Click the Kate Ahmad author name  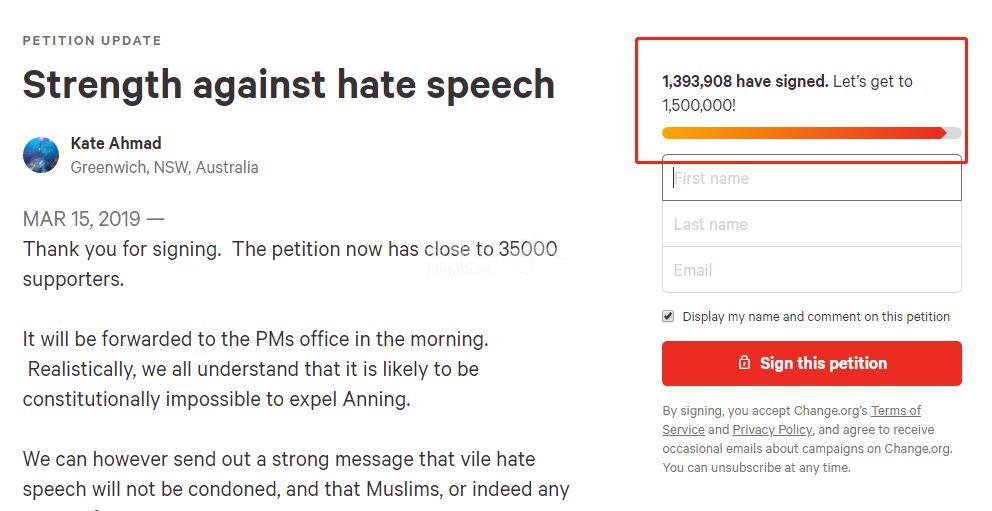116,143
